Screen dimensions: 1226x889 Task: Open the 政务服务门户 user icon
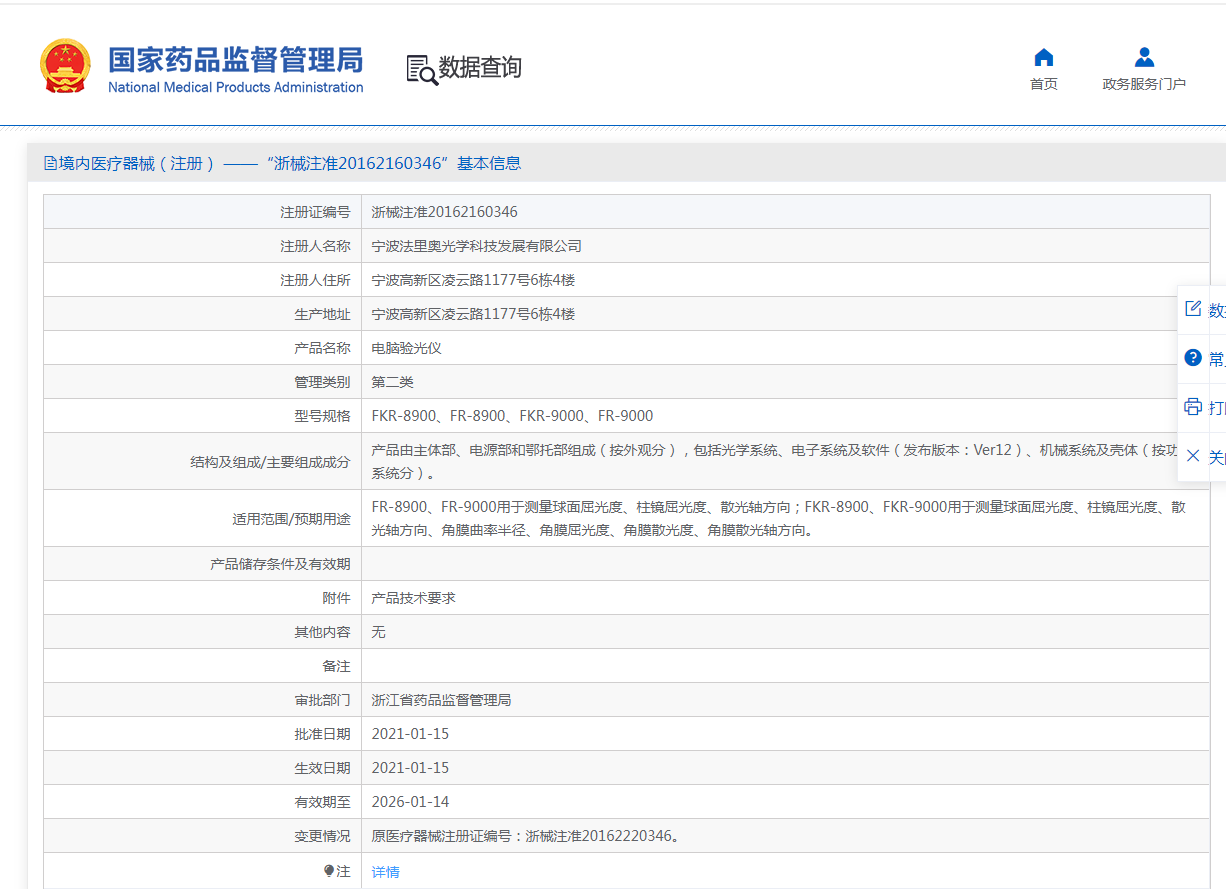tap(1144, 57)
